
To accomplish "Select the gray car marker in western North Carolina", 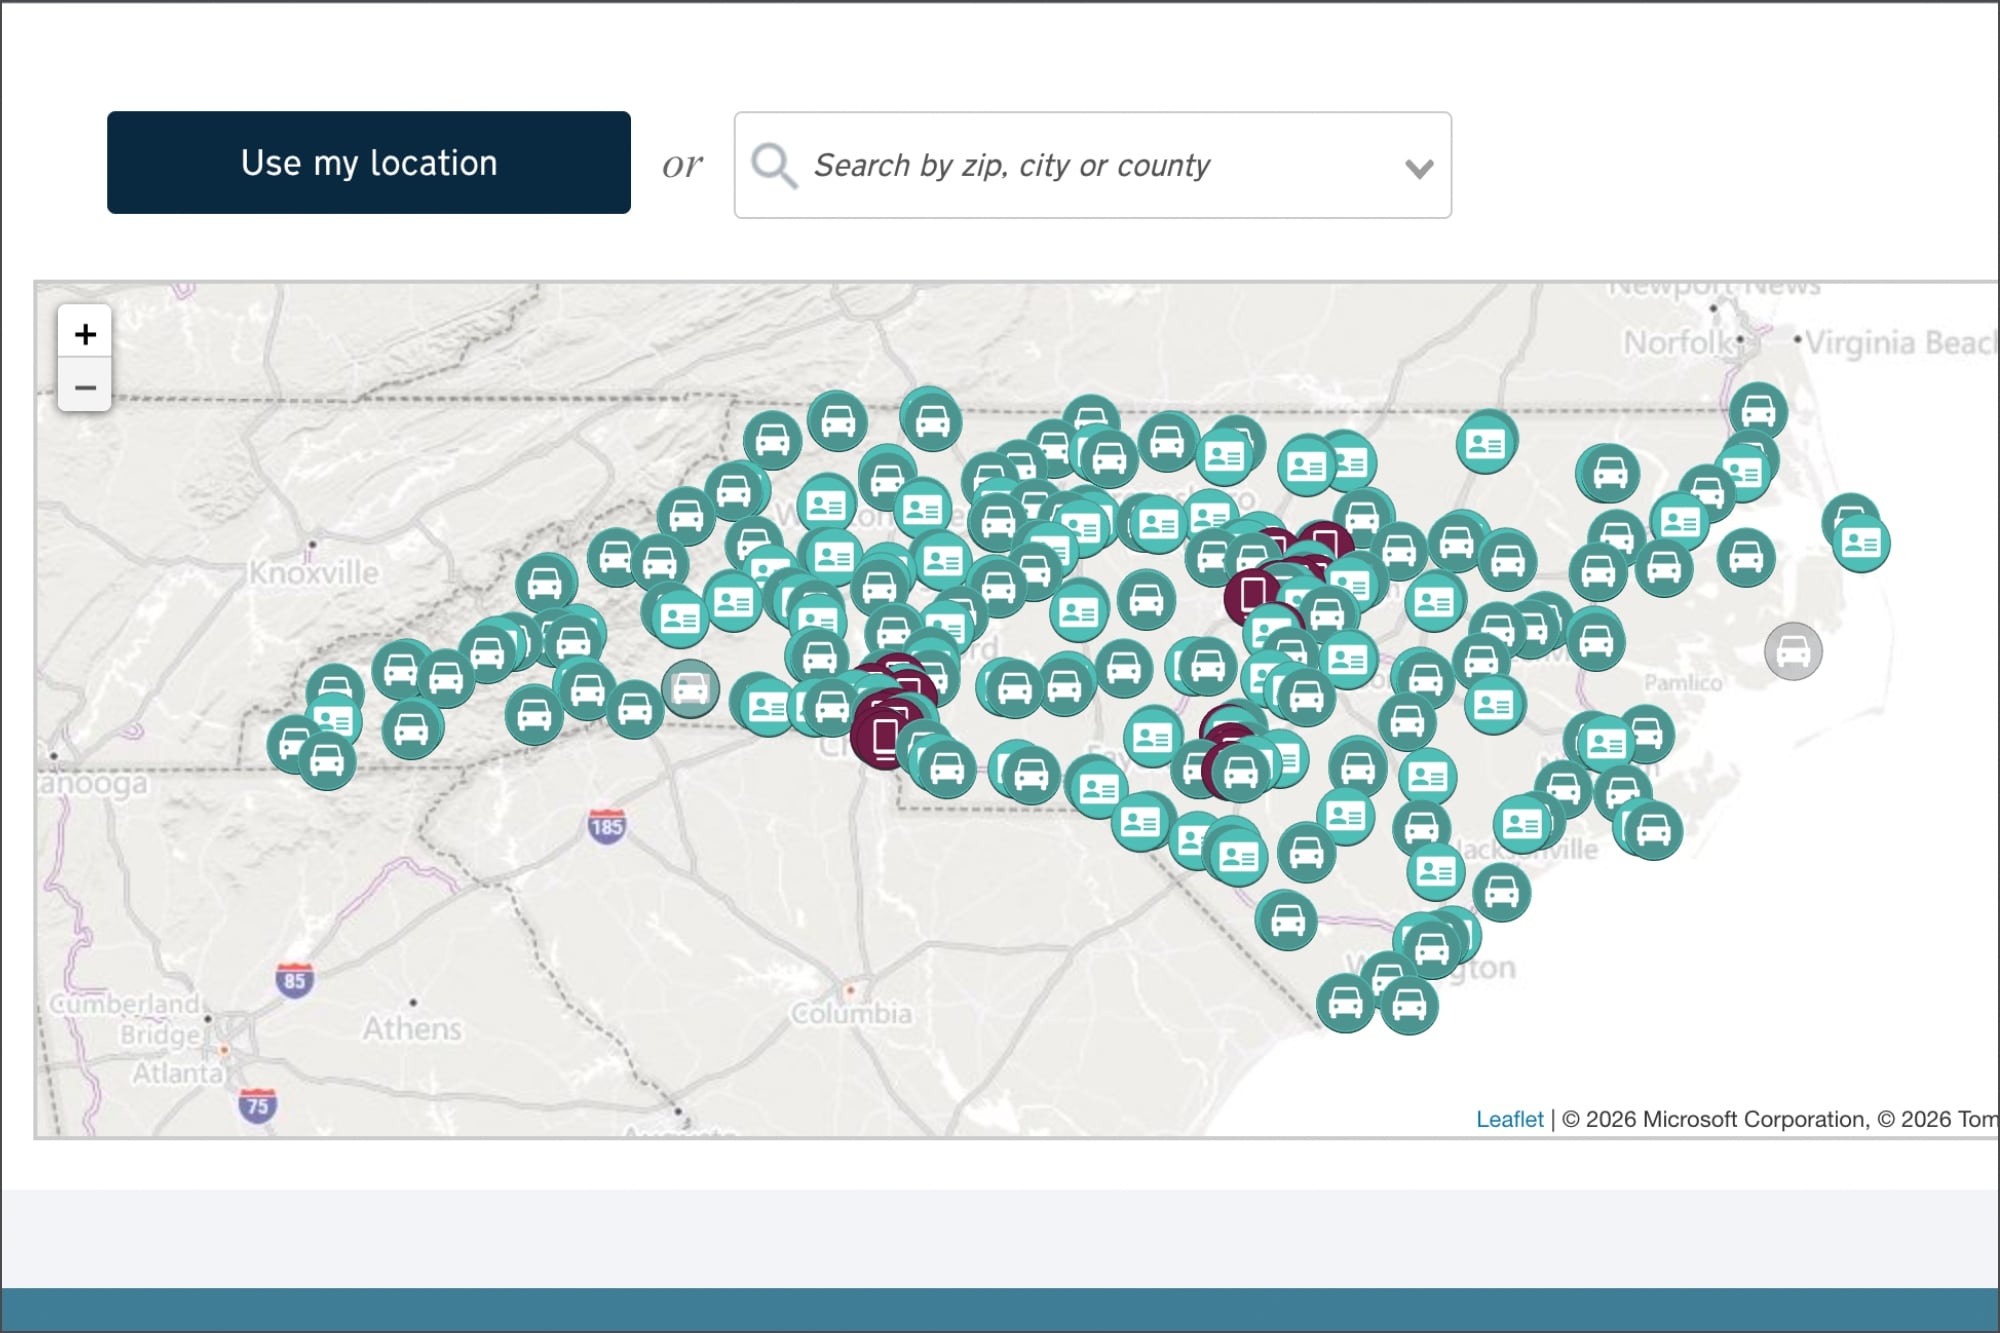I will tap(690, 689).
